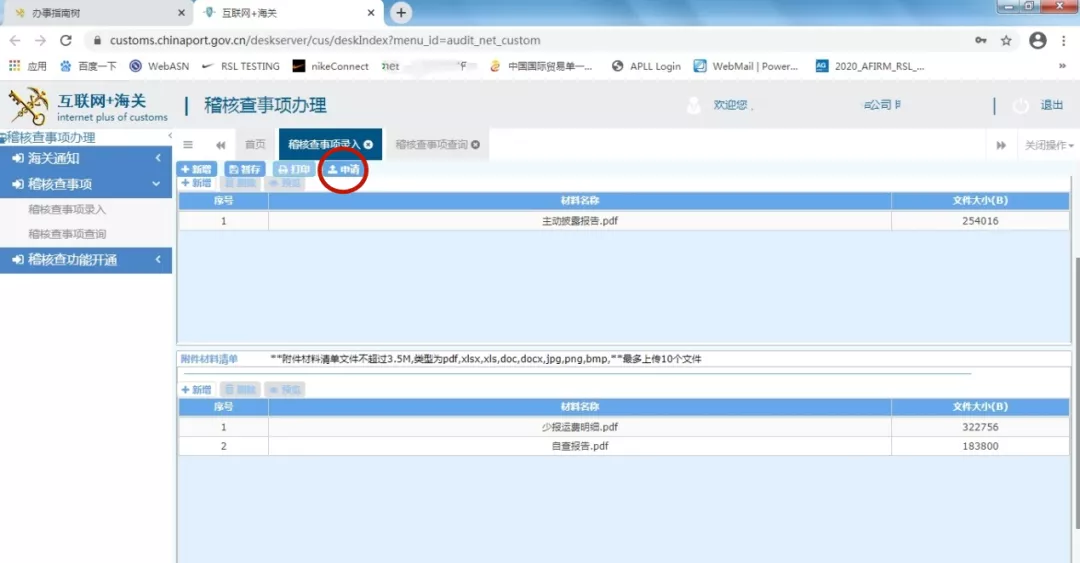Click 删除 above the 主动披露报告.pdf table

[241, 183]
